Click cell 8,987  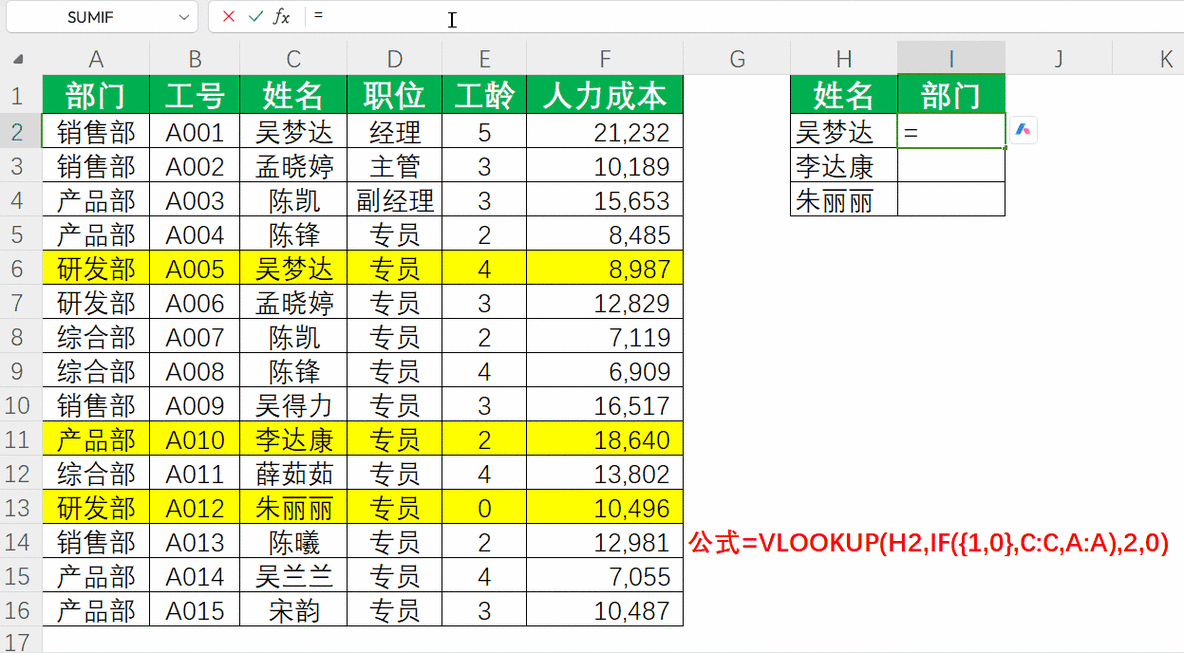(605, 269)
